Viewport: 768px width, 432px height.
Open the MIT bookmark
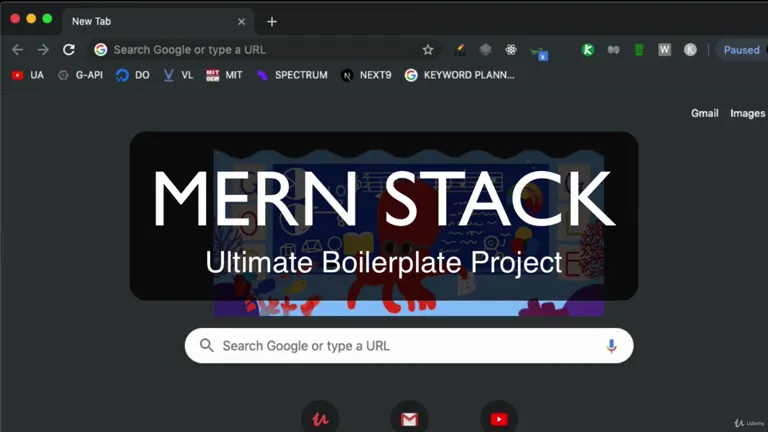tap(224, 75)
